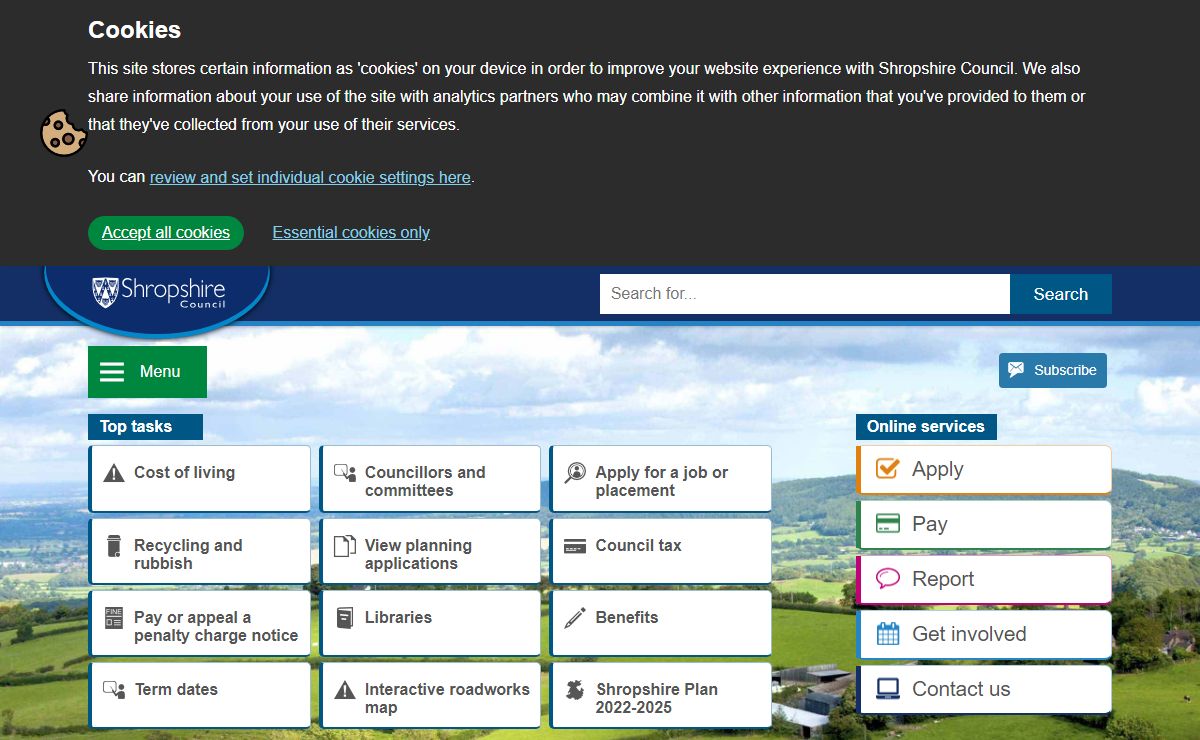Subscribe using the envelope button
This screenshot has height=740, width=1200.
tap(1052, 370)
